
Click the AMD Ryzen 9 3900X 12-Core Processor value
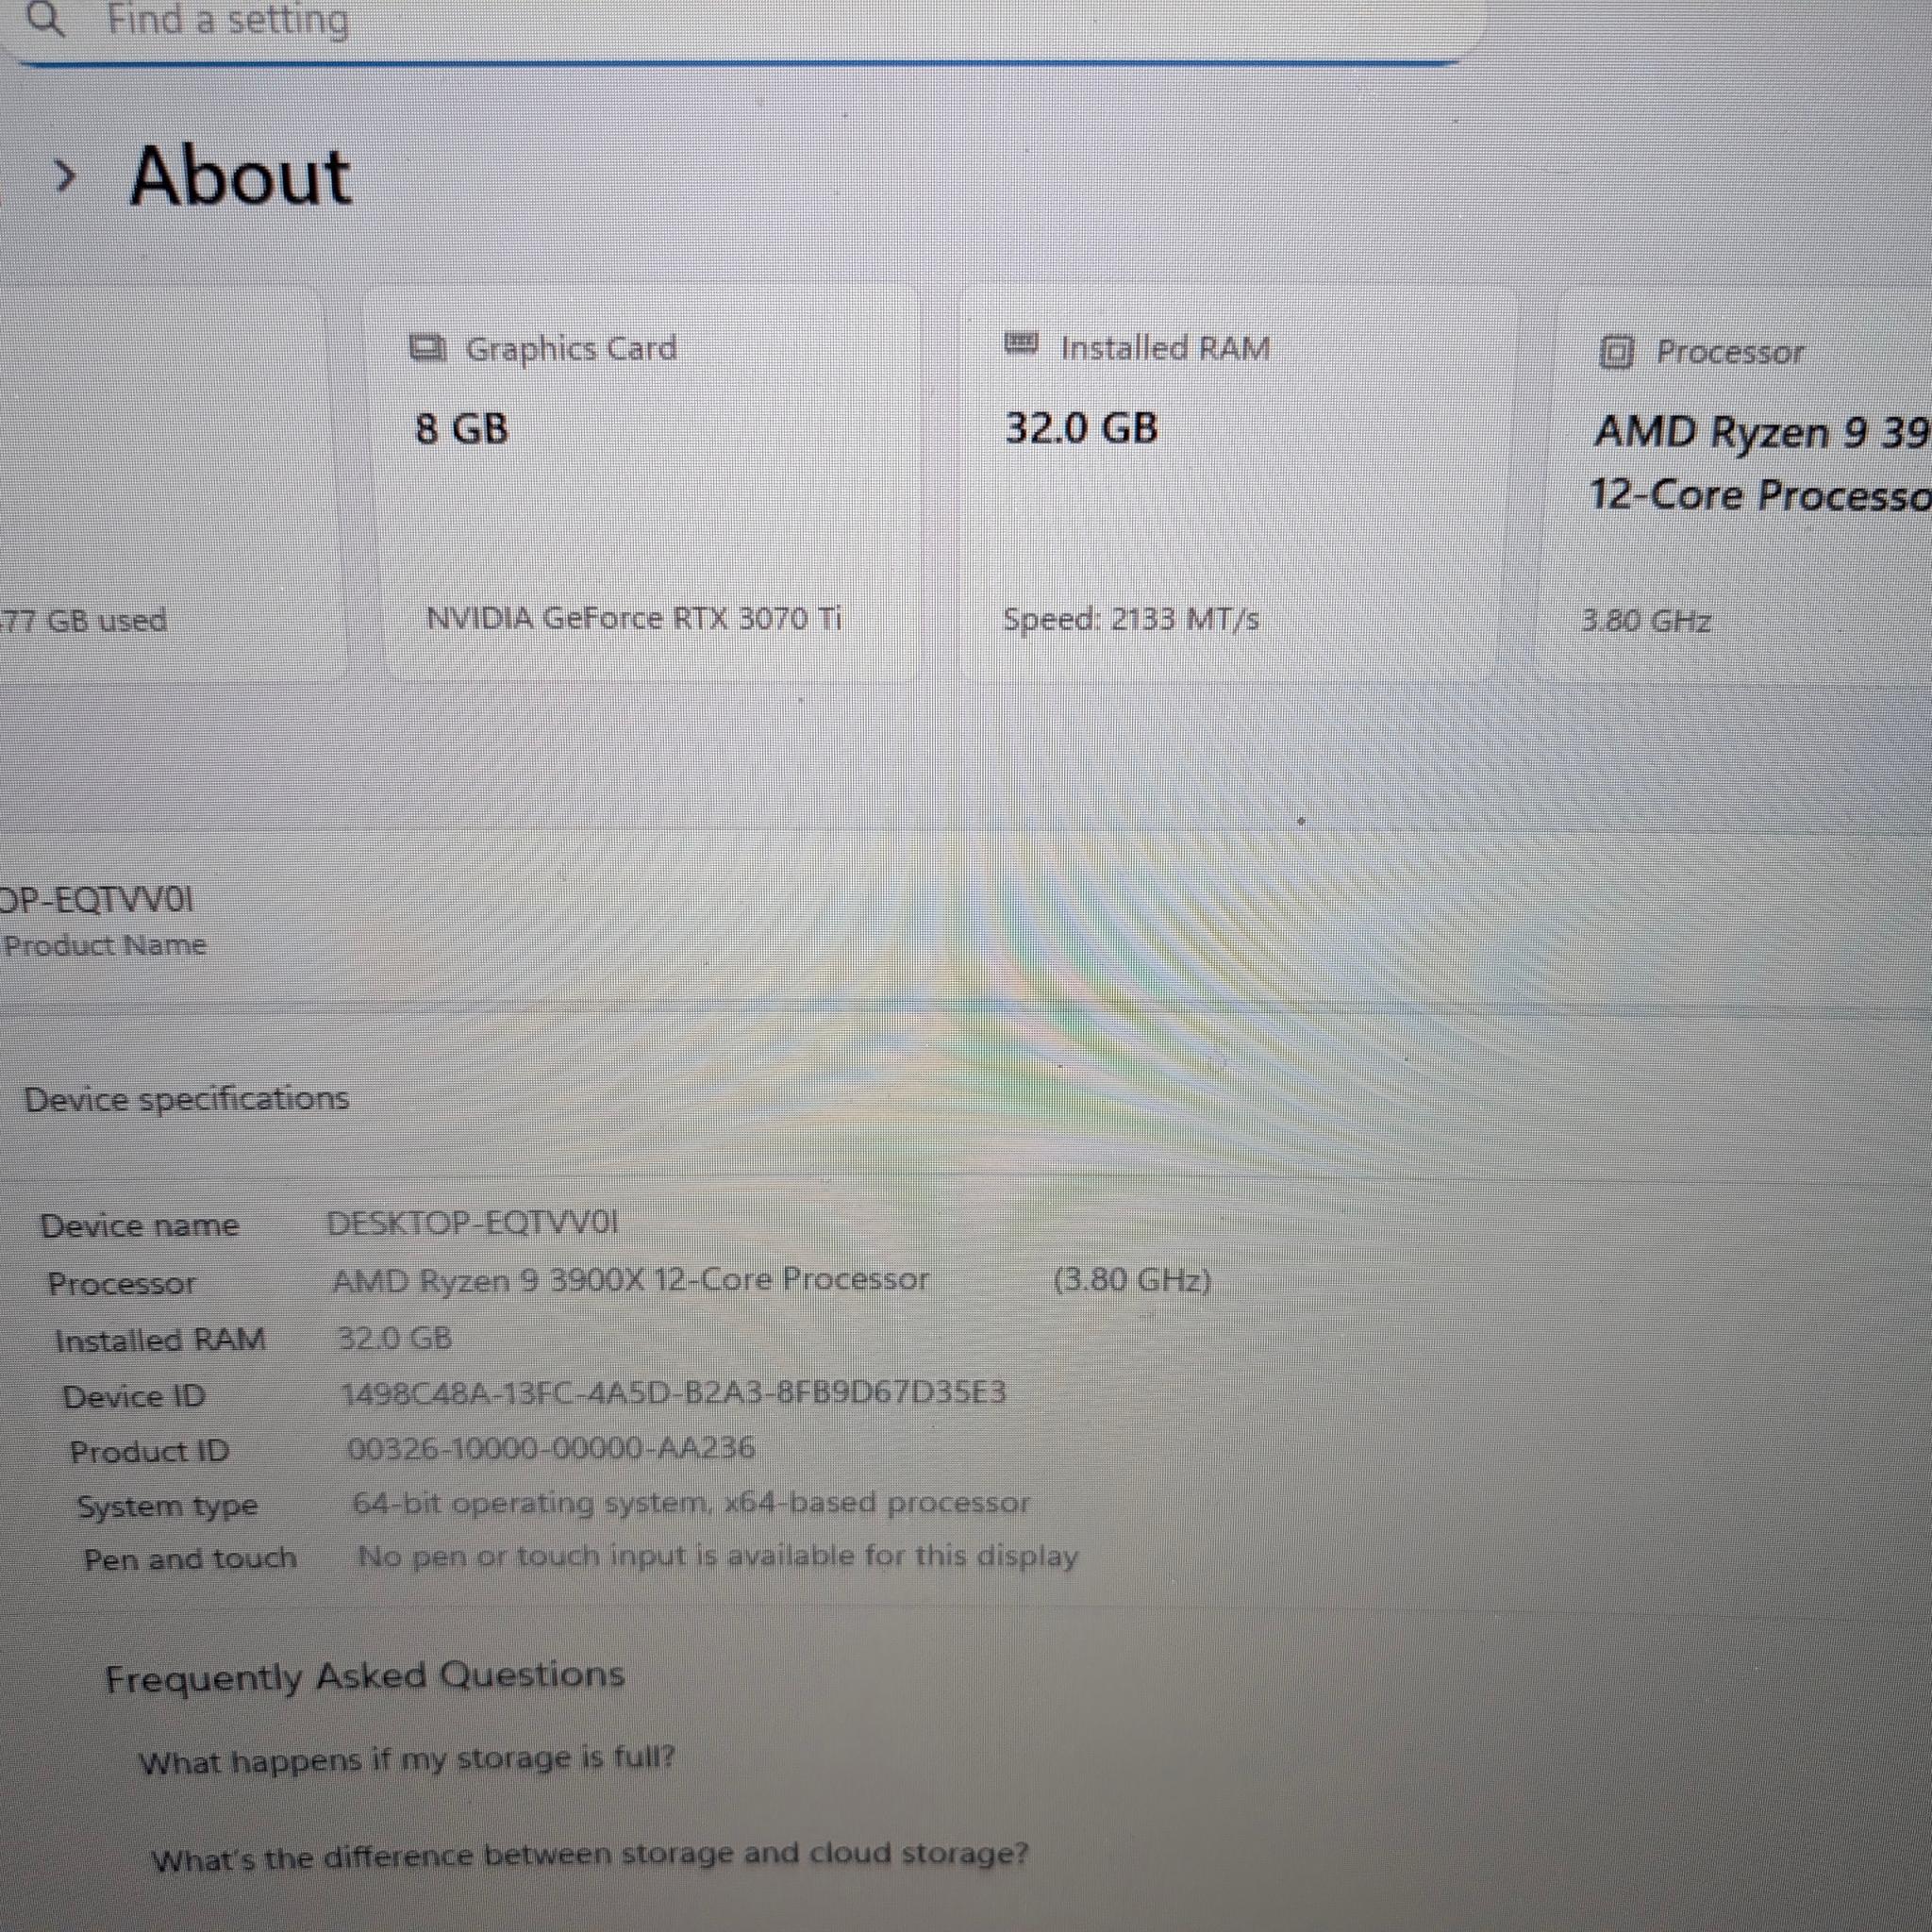[x=631, y=1280]
